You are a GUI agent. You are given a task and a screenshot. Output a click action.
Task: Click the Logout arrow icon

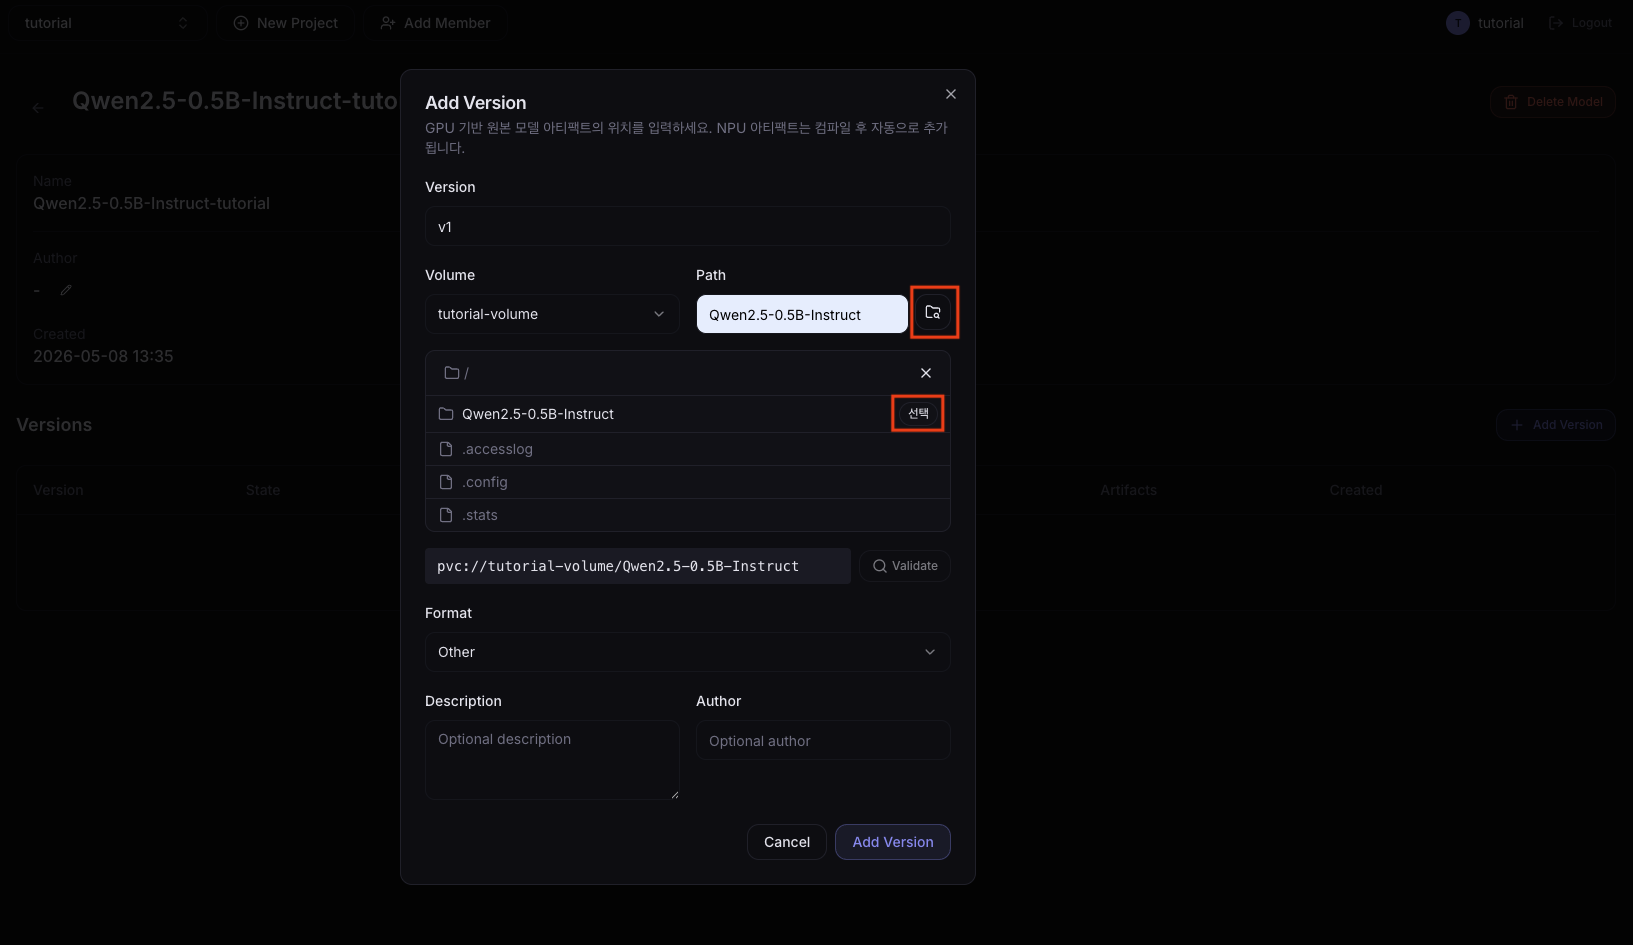1556,23
